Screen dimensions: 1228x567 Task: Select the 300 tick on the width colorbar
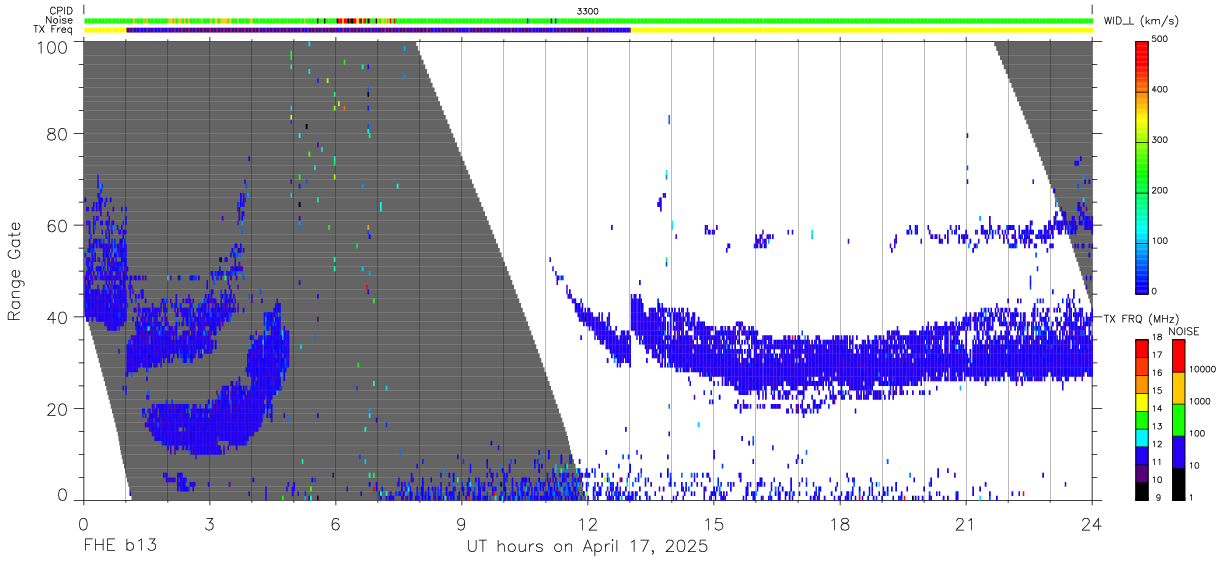1161,140
